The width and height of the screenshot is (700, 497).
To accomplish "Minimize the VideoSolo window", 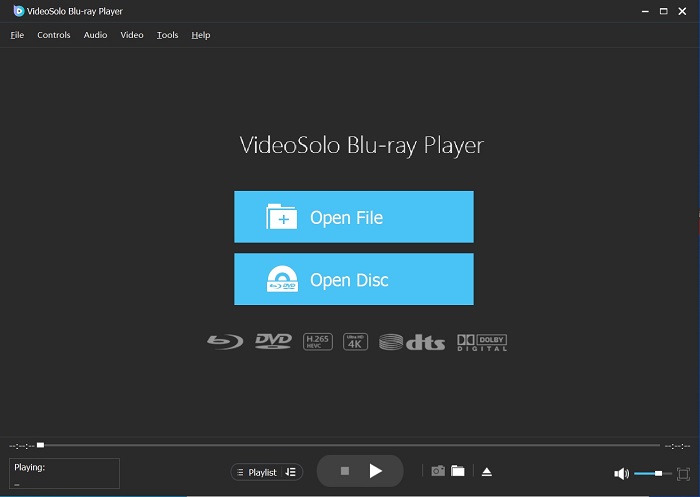I will click(645, 11).
